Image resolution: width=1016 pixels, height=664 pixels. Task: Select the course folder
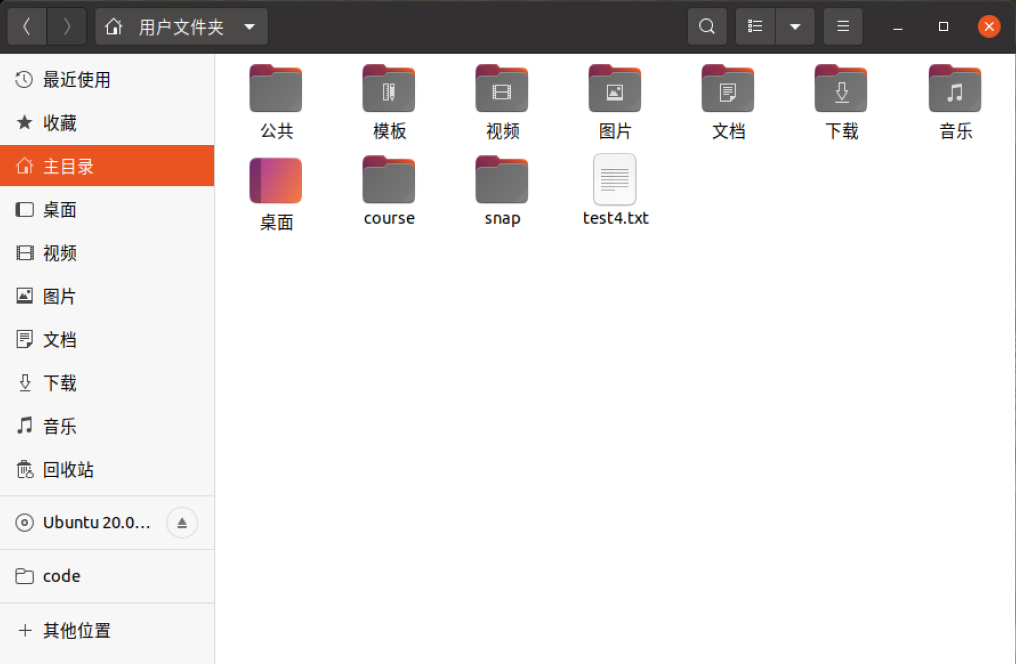[x=388, y=176]
